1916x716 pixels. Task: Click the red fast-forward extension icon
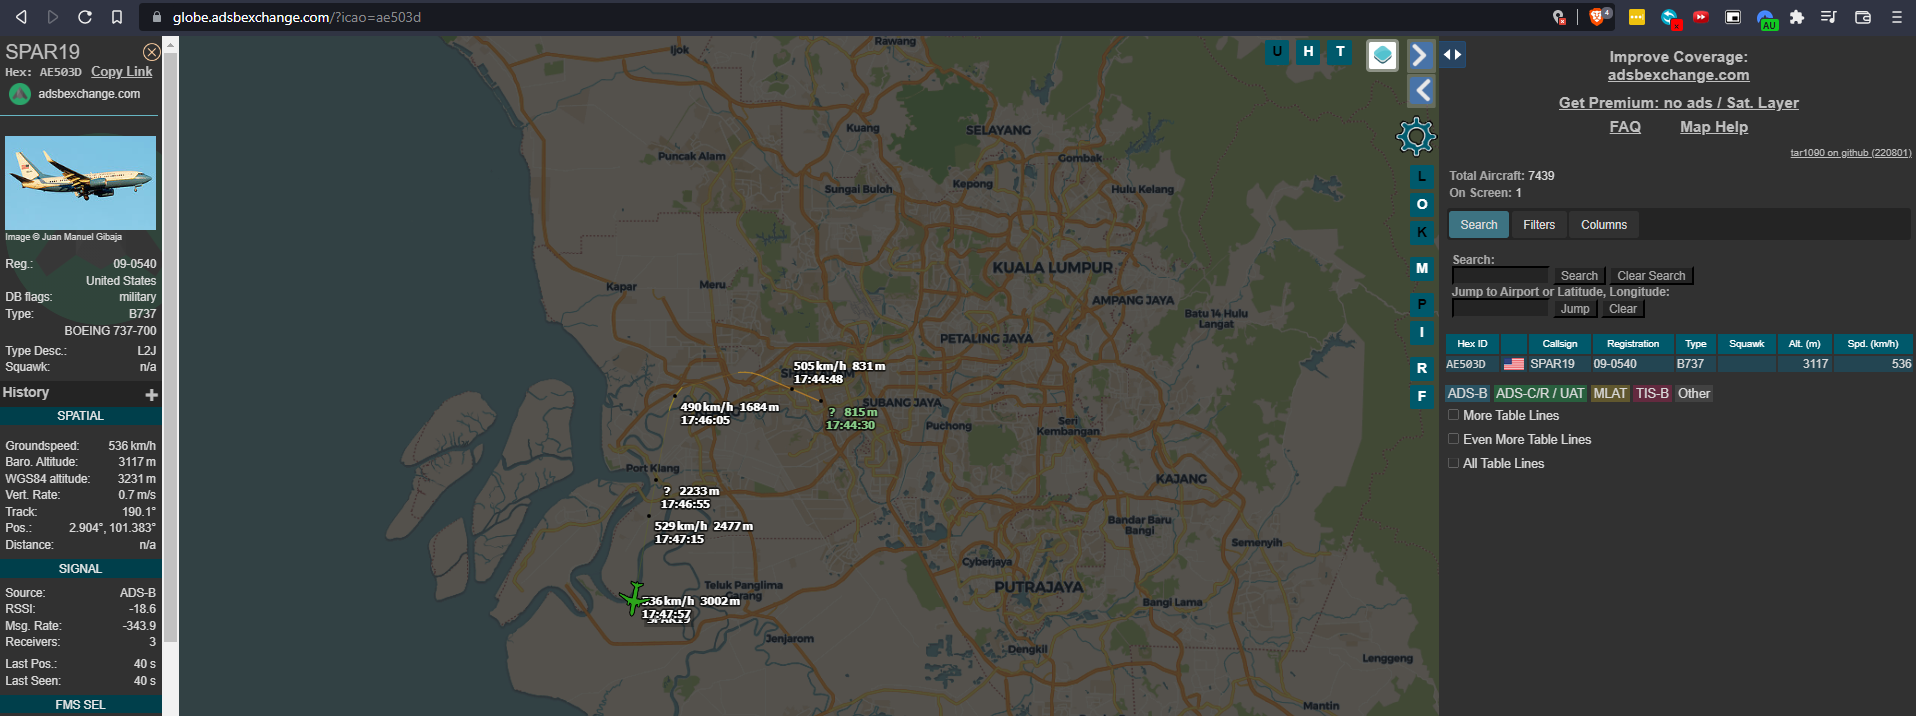1701,17
